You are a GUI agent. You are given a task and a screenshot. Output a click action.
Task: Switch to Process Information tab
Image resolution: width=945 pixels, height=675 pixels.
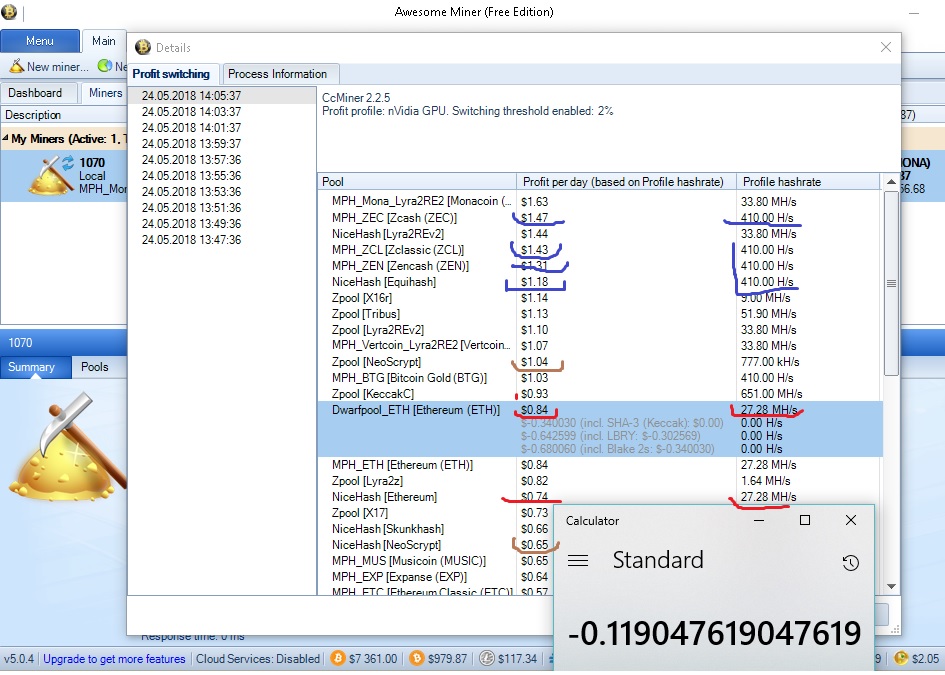(x=277, y=74)
